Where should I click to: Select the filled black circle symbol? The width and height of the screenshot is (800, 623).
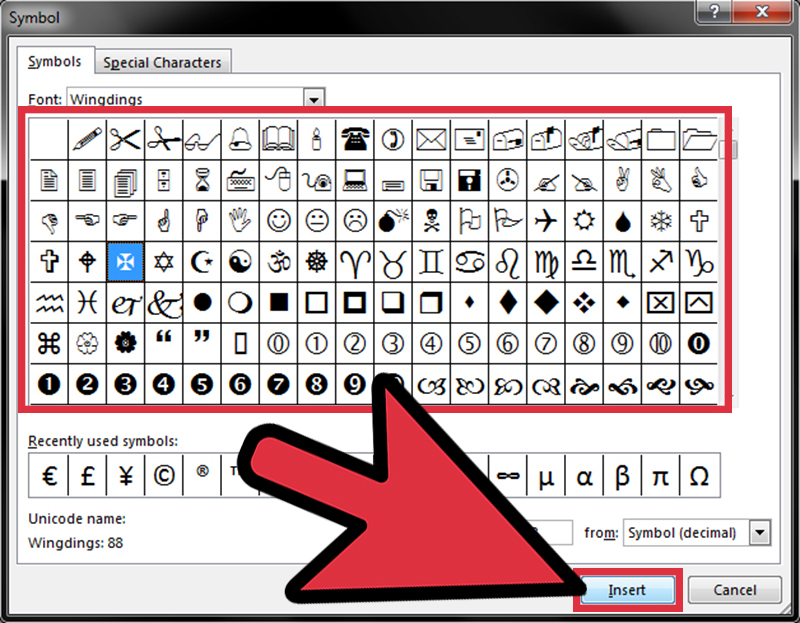point(202,303)
